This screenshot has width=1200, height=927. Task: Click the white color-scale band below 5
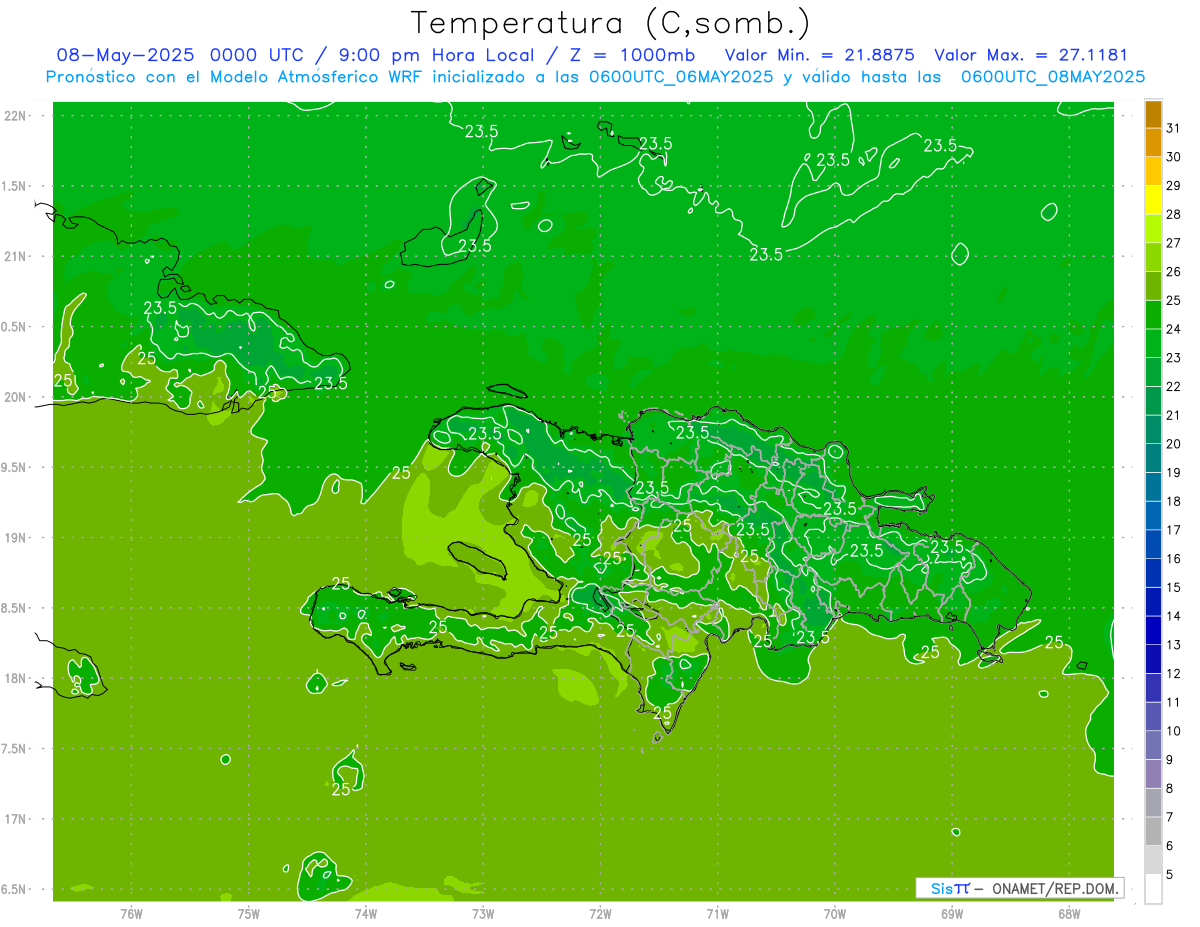1153,889
